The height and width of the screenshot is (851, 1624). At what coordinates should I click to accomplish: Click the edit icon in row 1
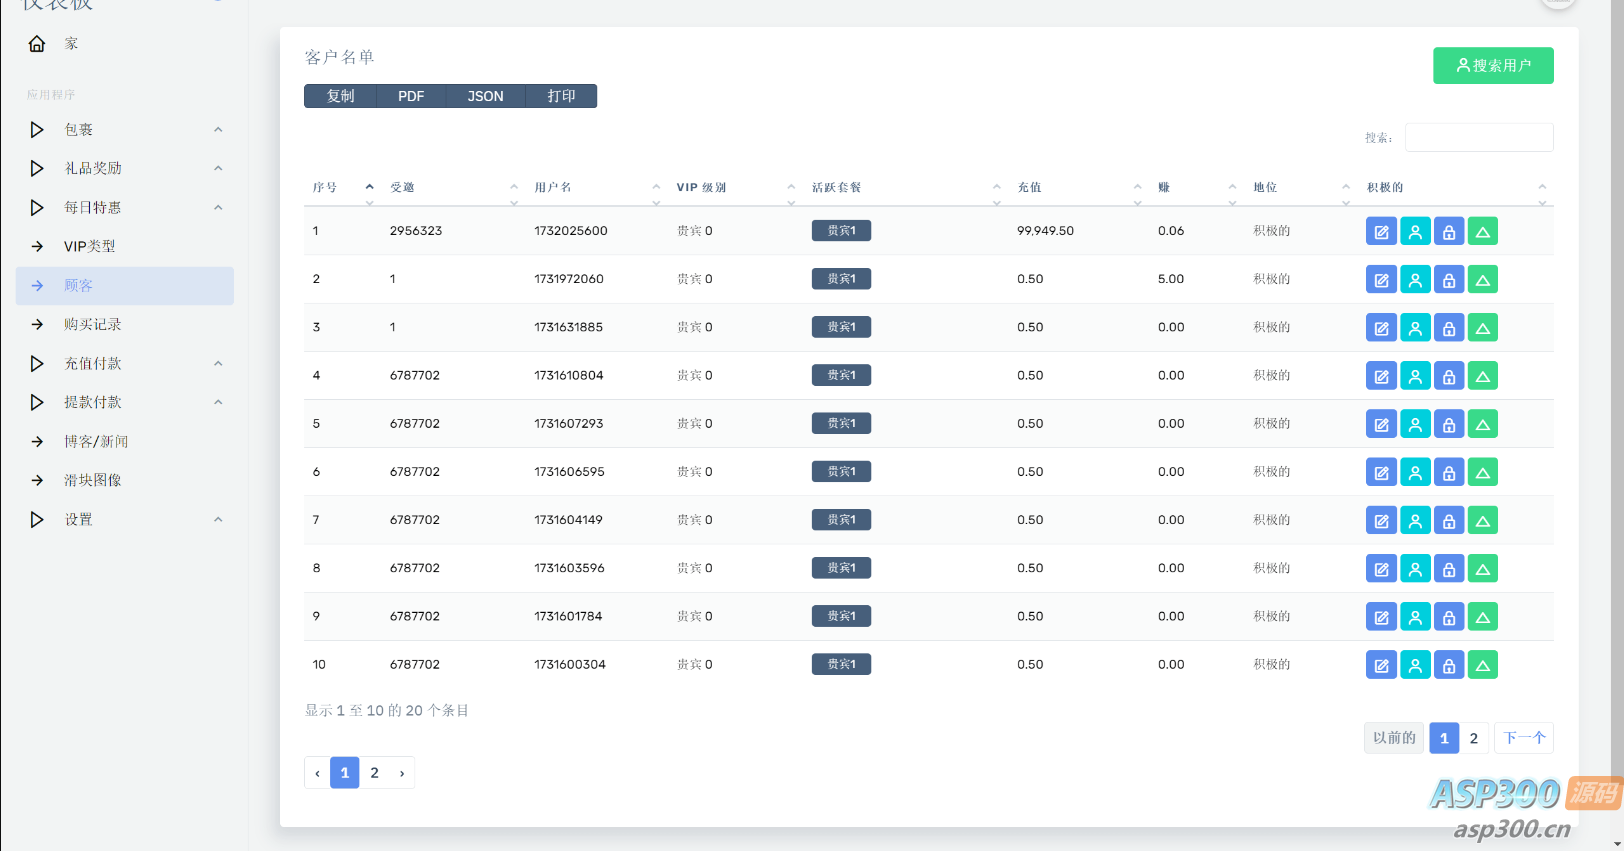pos(1381,232)
